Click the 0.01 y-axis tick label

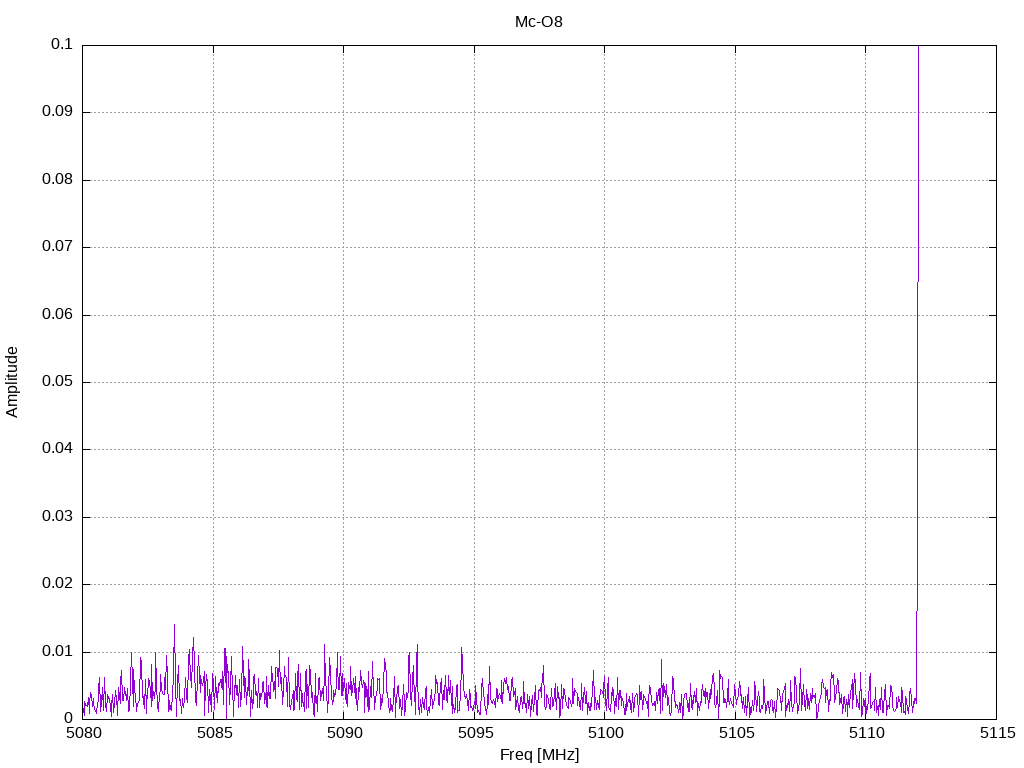point(57,652)
